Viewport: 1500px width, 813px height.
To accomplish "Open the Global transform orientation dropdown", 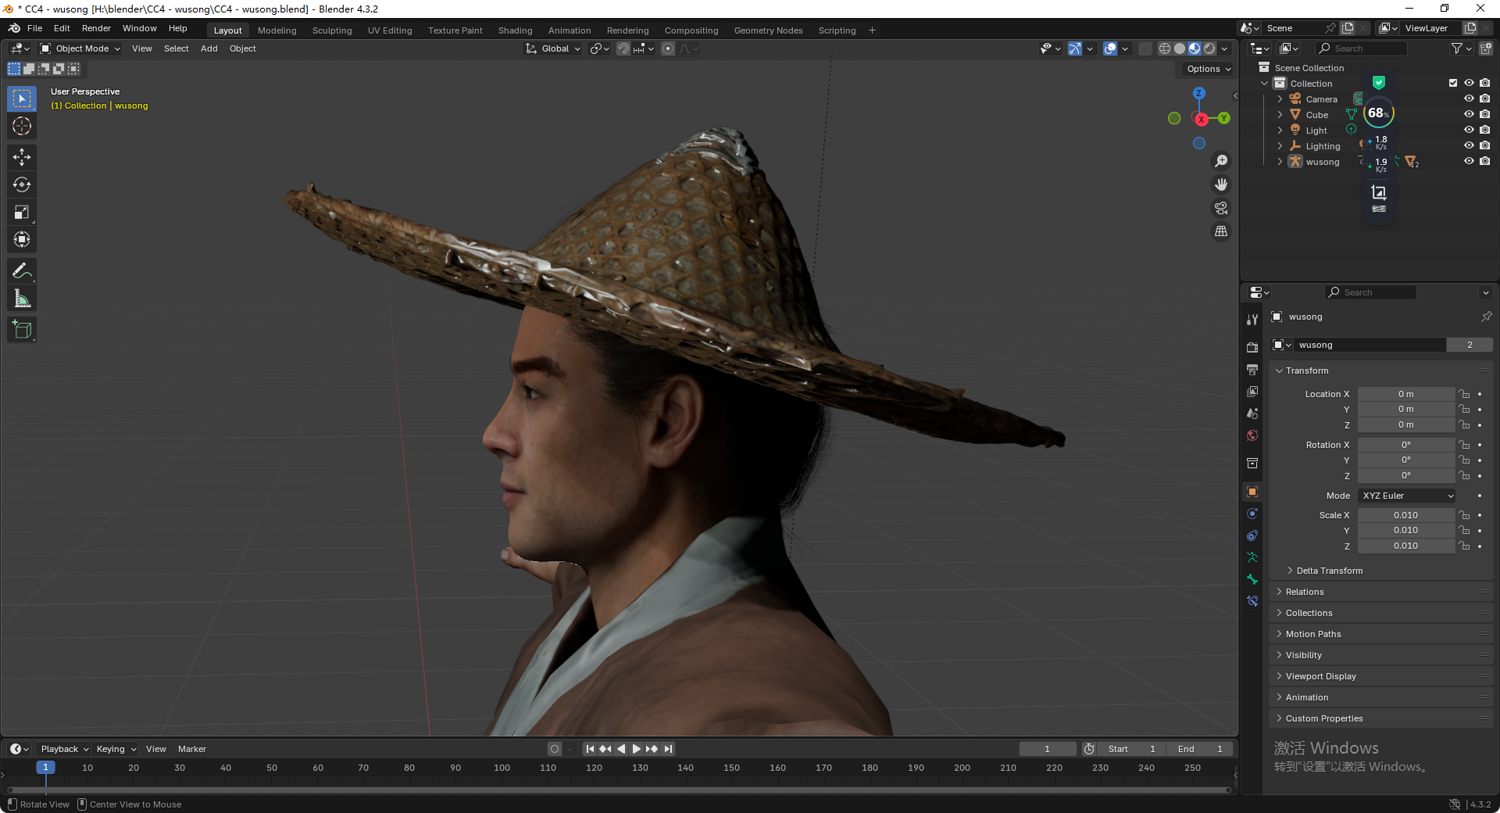I will point(553,48).
